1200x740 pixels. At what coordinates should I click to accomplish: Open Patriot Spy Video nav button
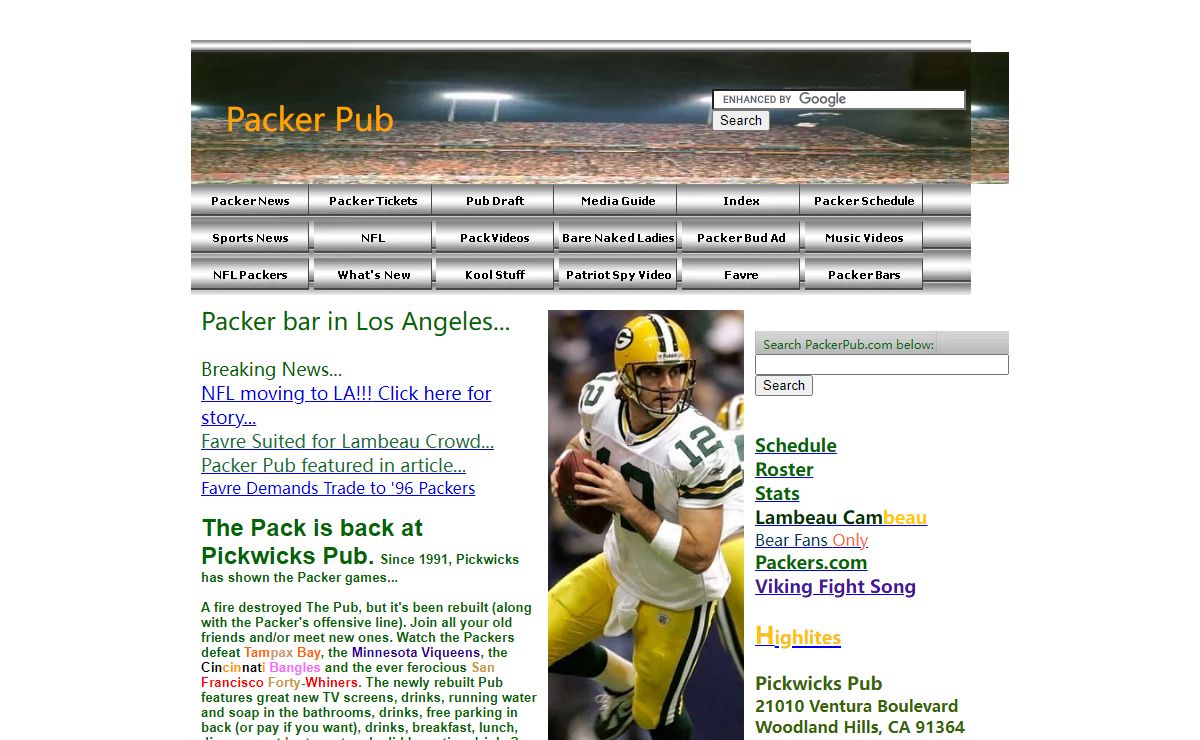(x=618, y=274)
